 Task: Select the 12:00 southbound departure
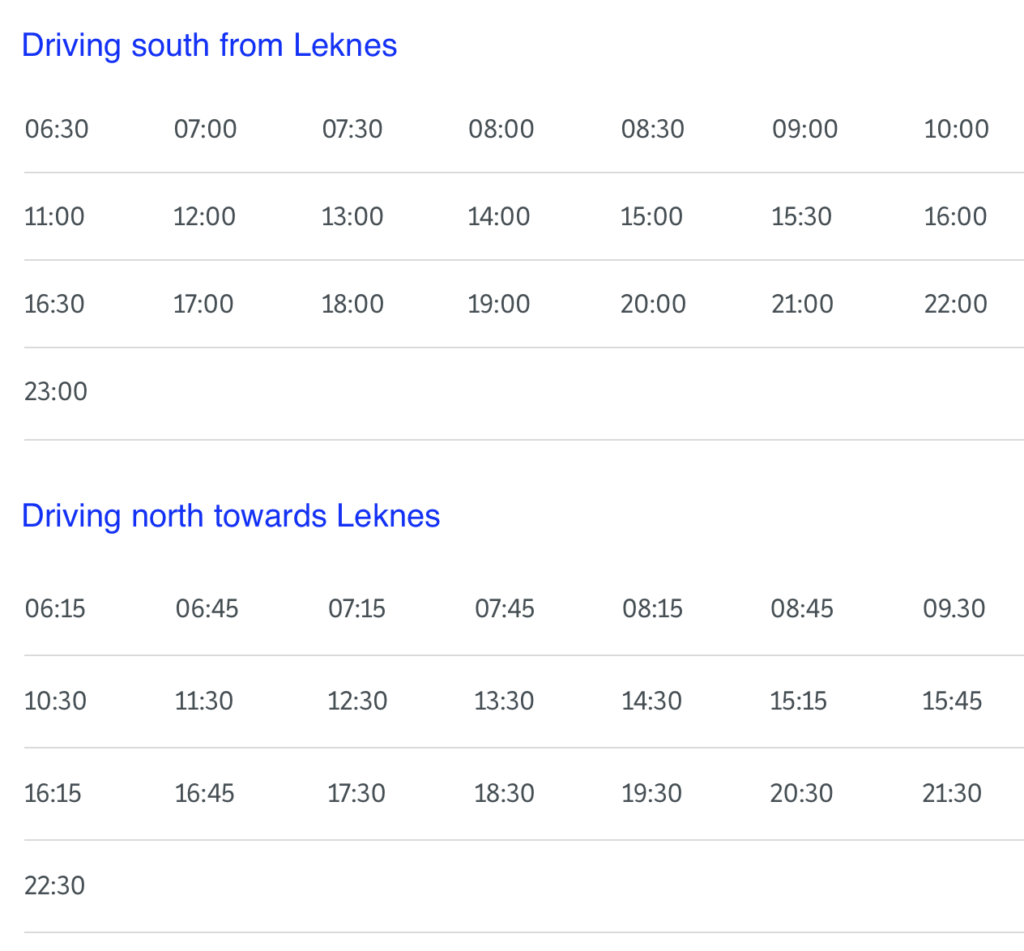[x=204, y=216]
